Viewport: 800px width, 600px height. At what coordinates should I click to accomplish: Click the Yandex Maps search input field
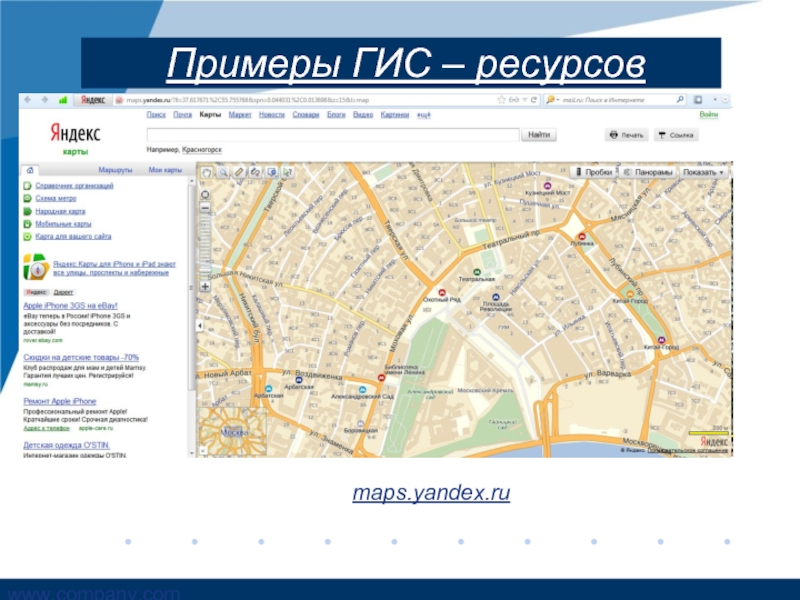tap(333, 135)
